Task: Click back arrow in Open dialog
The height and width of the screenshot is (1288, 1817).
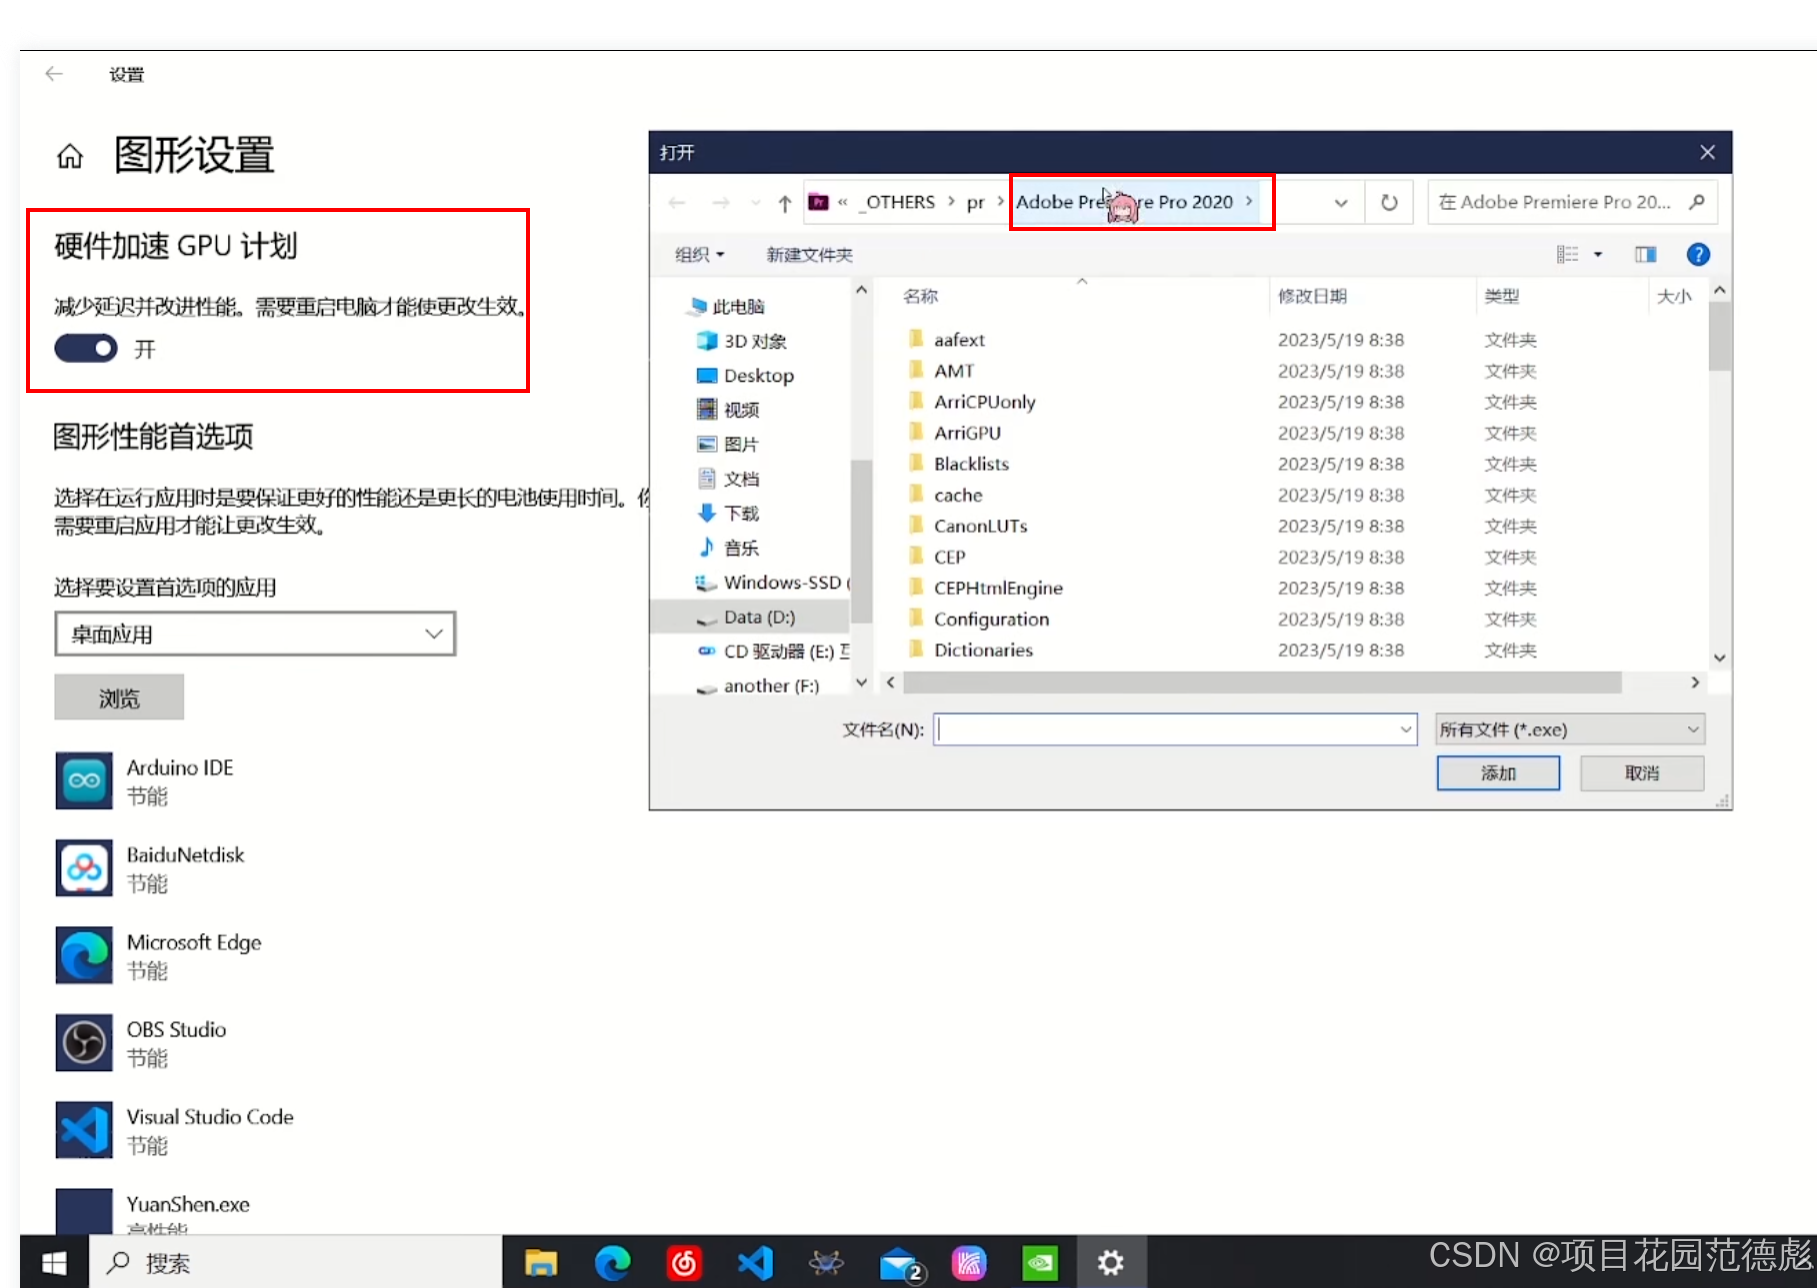Action: (677, 203)
